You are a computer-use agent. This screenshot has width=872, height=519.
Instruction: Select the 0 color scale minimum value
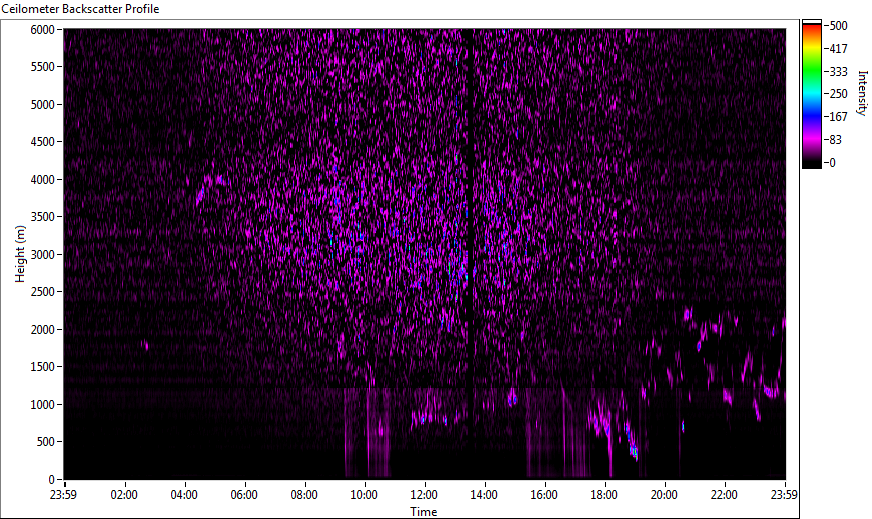[x=832, y=162]
